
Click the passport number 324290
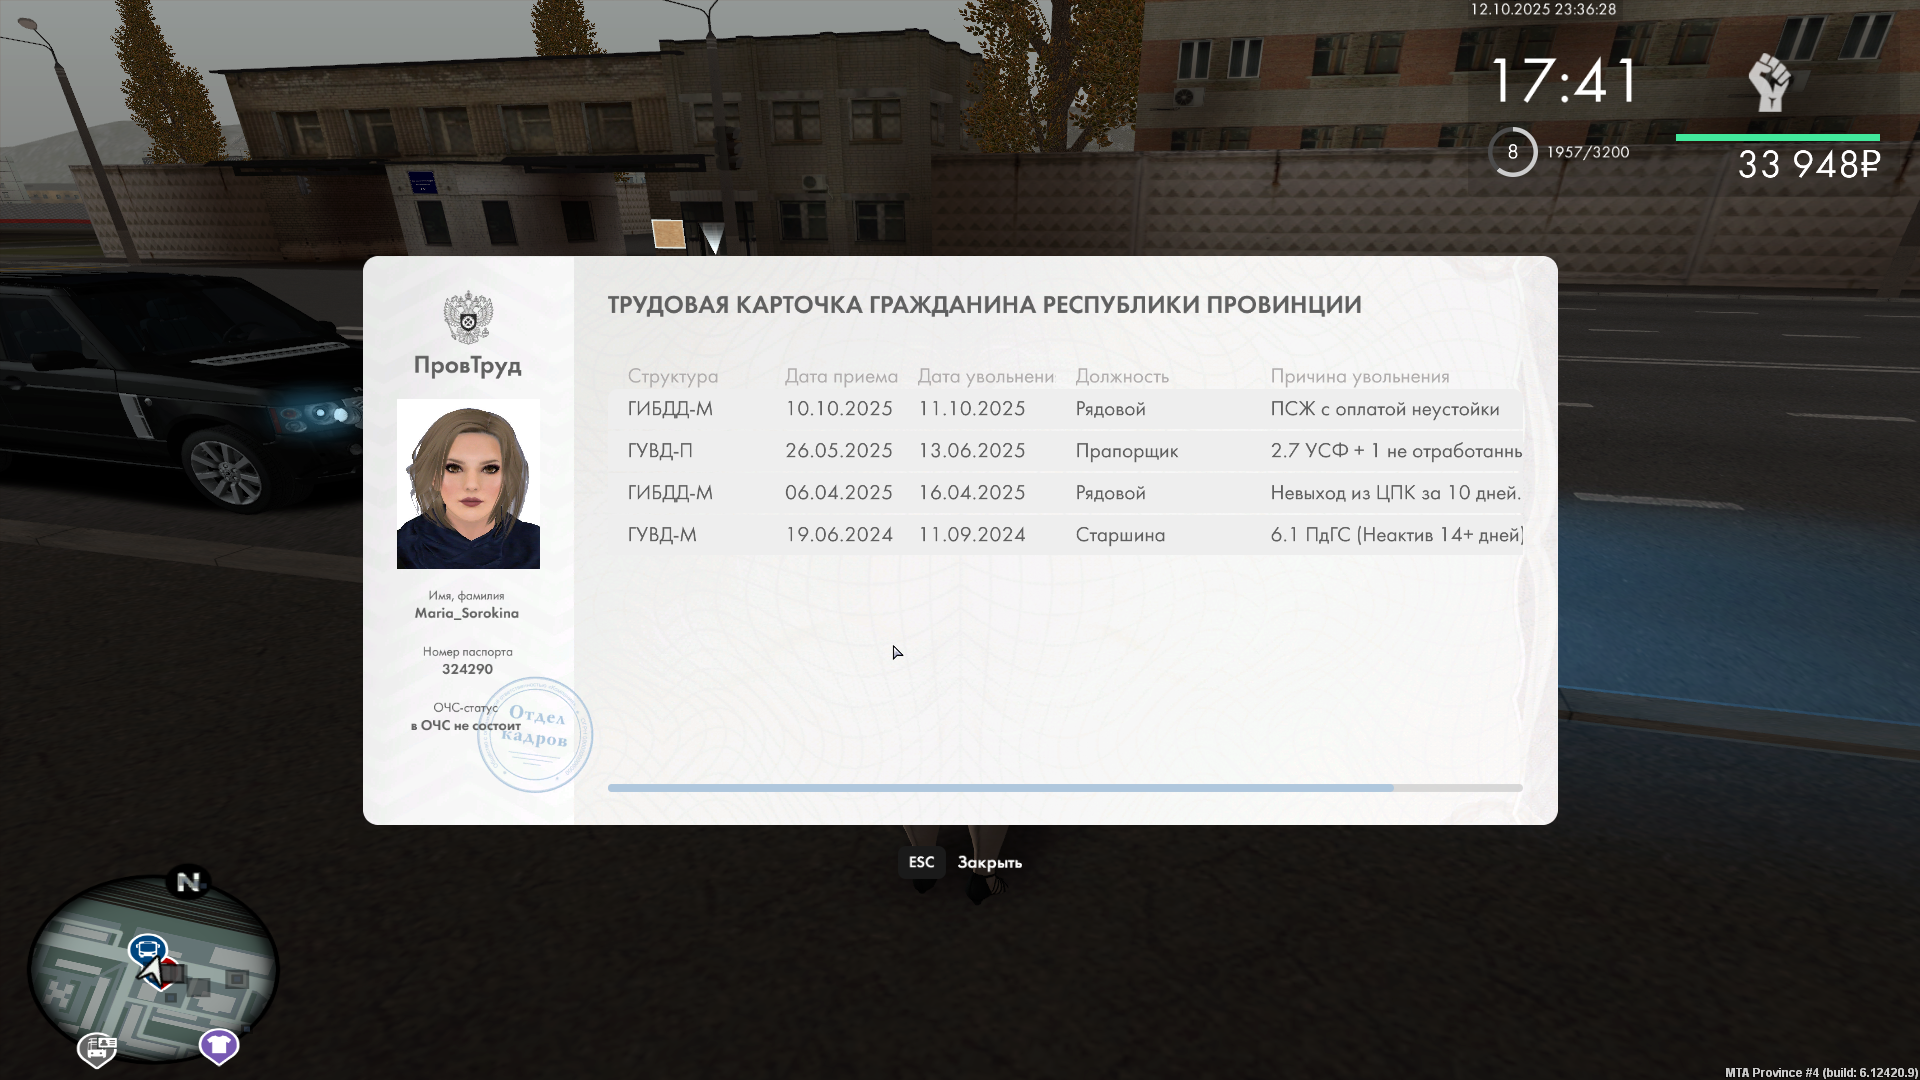coord(467,669)
